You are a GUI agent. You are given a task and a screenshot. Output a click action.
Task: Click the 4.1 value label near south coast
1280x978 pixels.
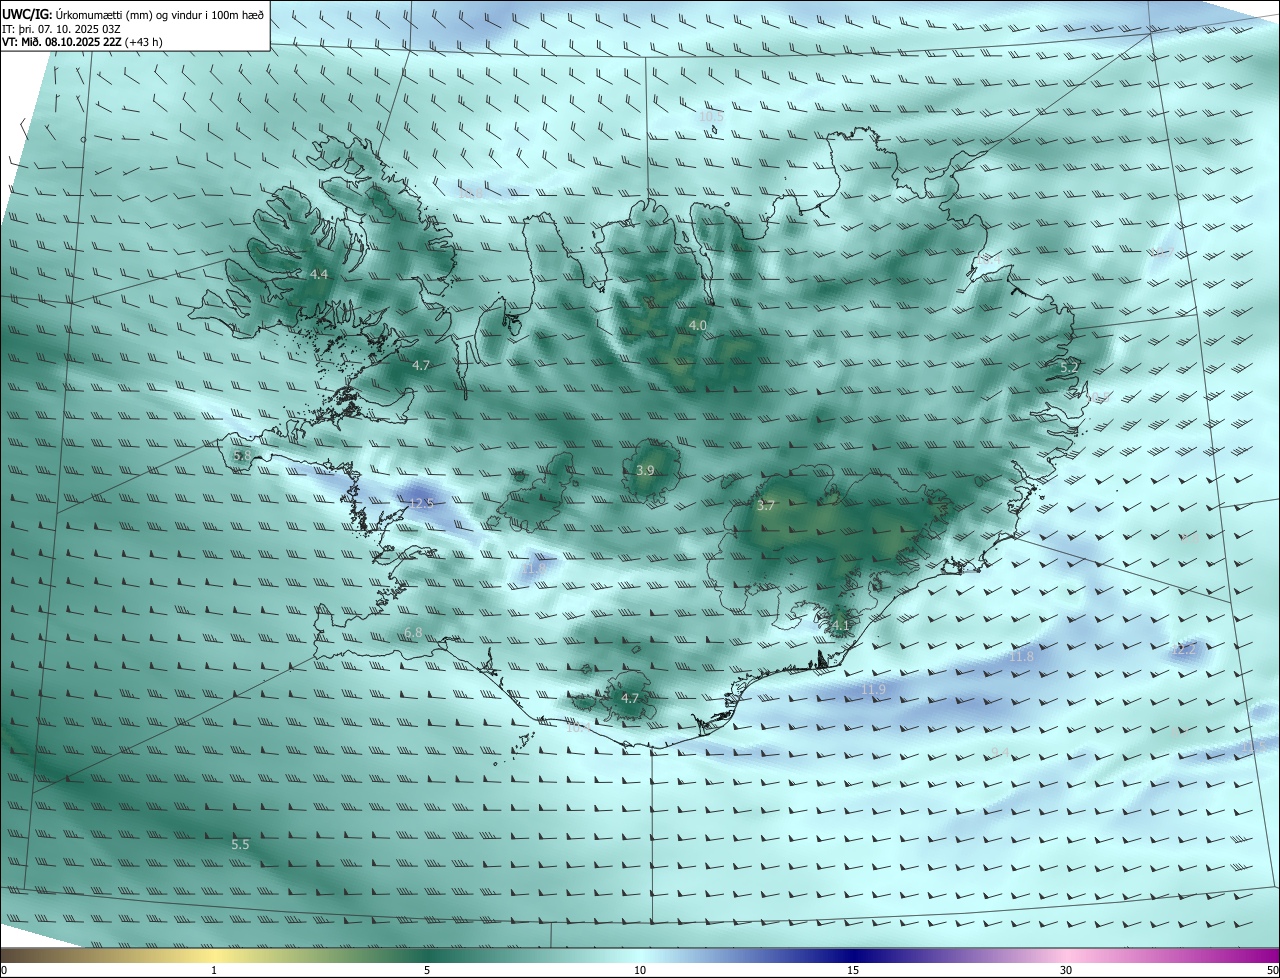pyautogui.click(x=840, y=627)
